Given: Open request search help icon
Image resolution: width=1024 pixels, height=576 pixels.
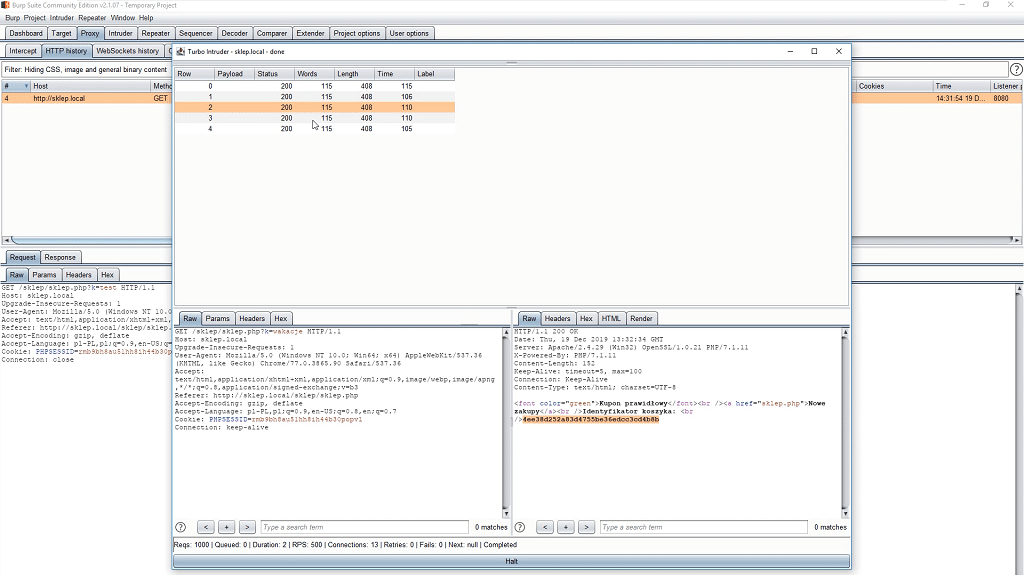Looking at the screenshot, I should (x=181, y=527).
